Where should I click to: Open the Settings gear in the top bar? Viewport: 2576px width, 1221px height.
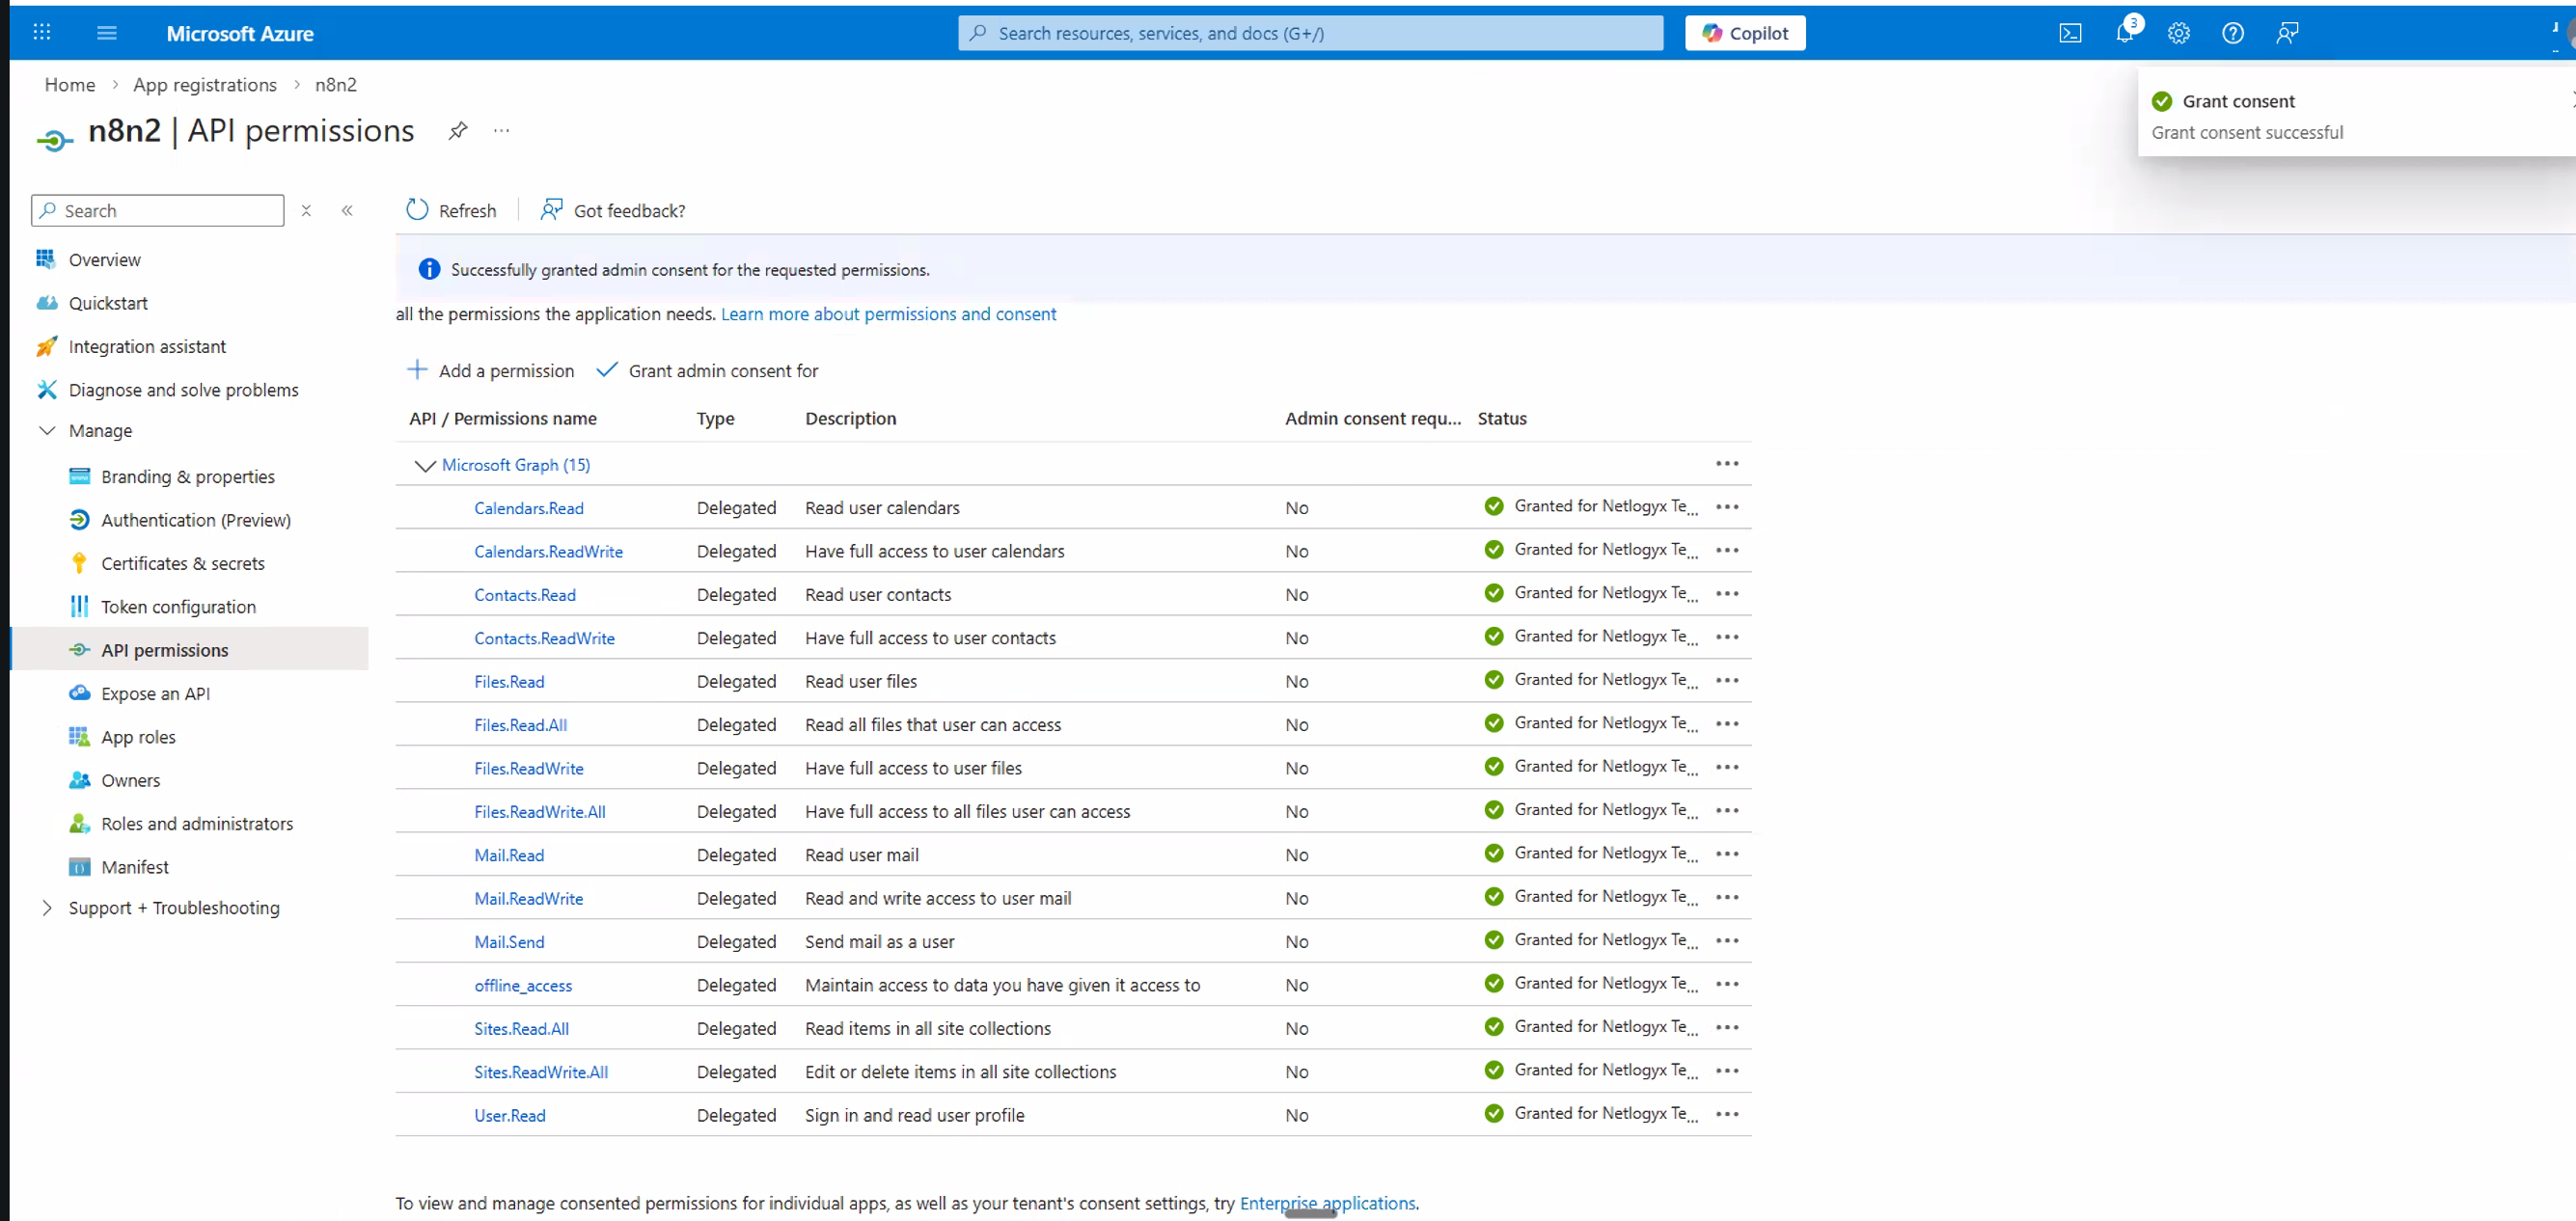click(x=2179, y=33)
